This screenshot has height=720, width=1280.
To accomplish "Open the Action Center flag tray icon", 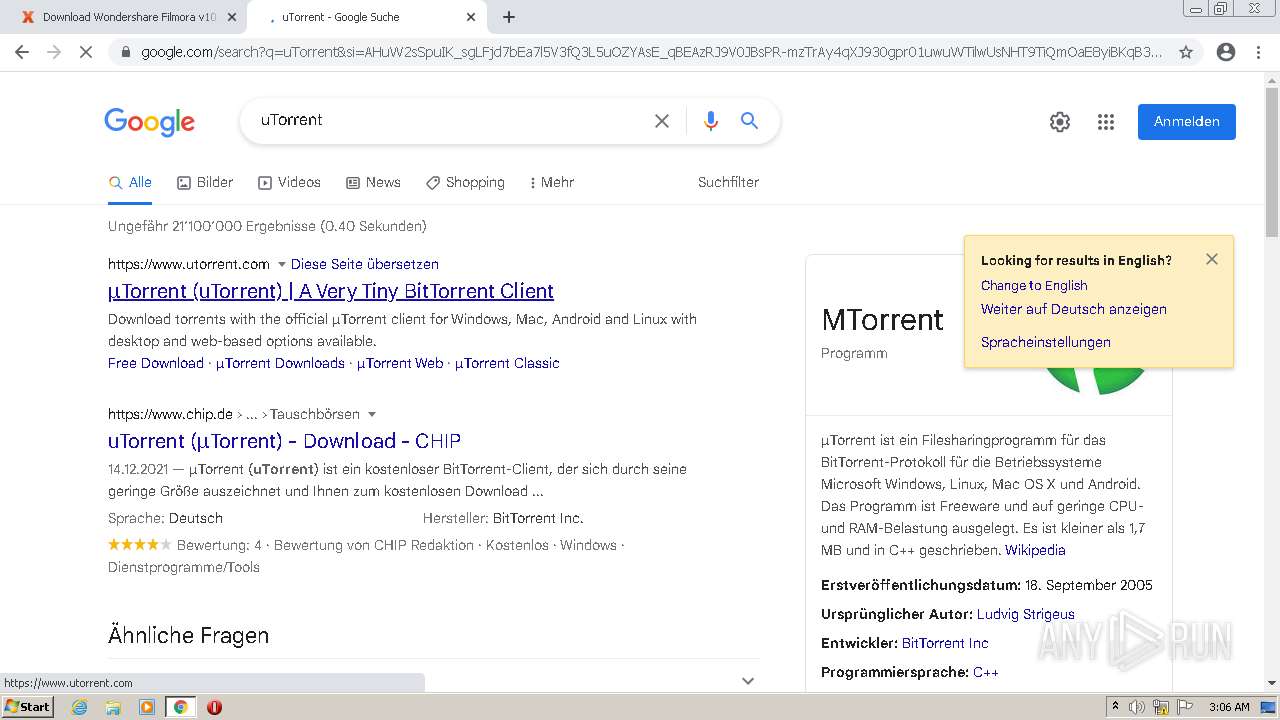I will pos(1184,707).
